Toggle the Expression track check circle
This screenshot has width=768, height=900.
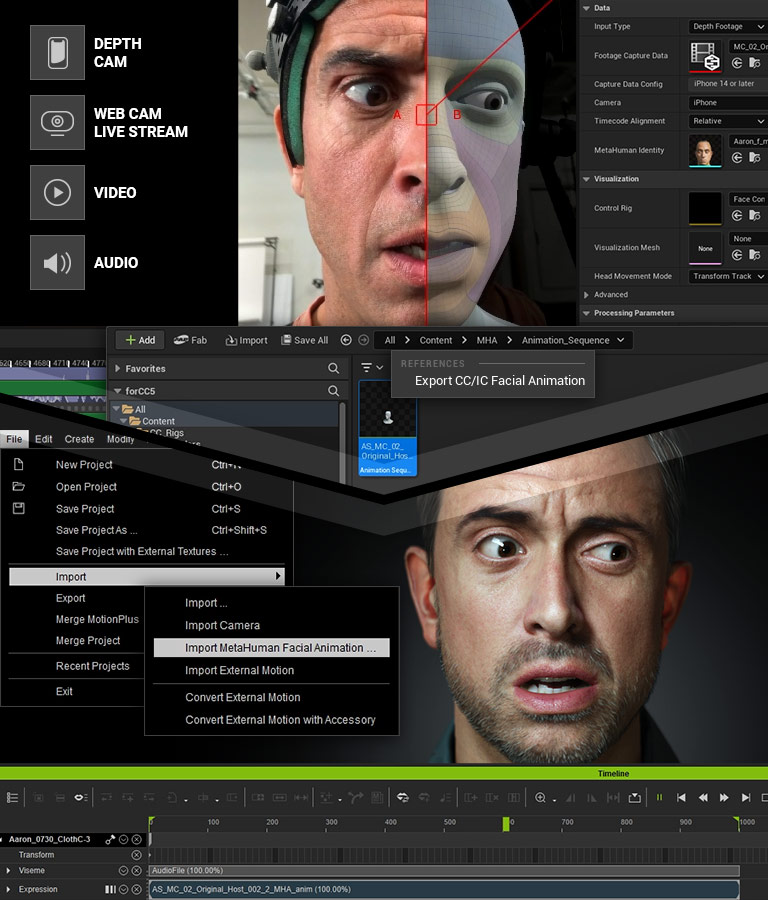(x=124, y=889)
